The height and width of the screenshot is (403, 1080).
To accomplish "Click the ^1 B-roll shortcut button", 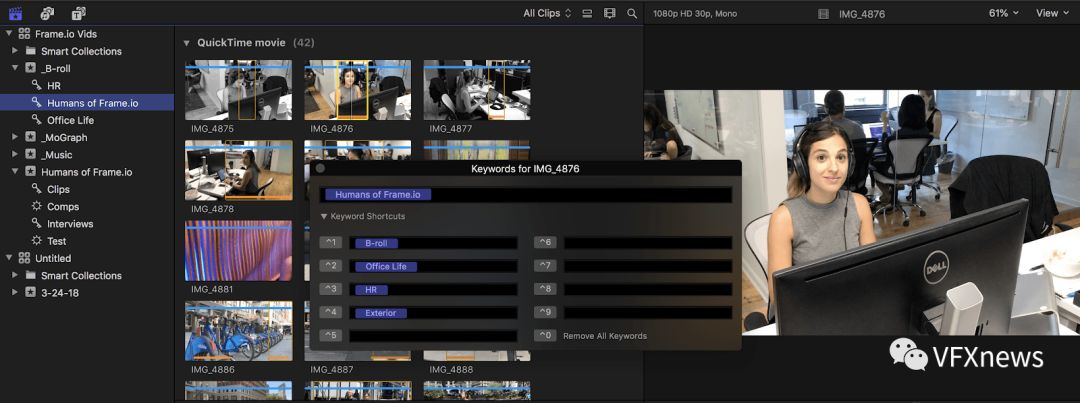I will [330, 243].
